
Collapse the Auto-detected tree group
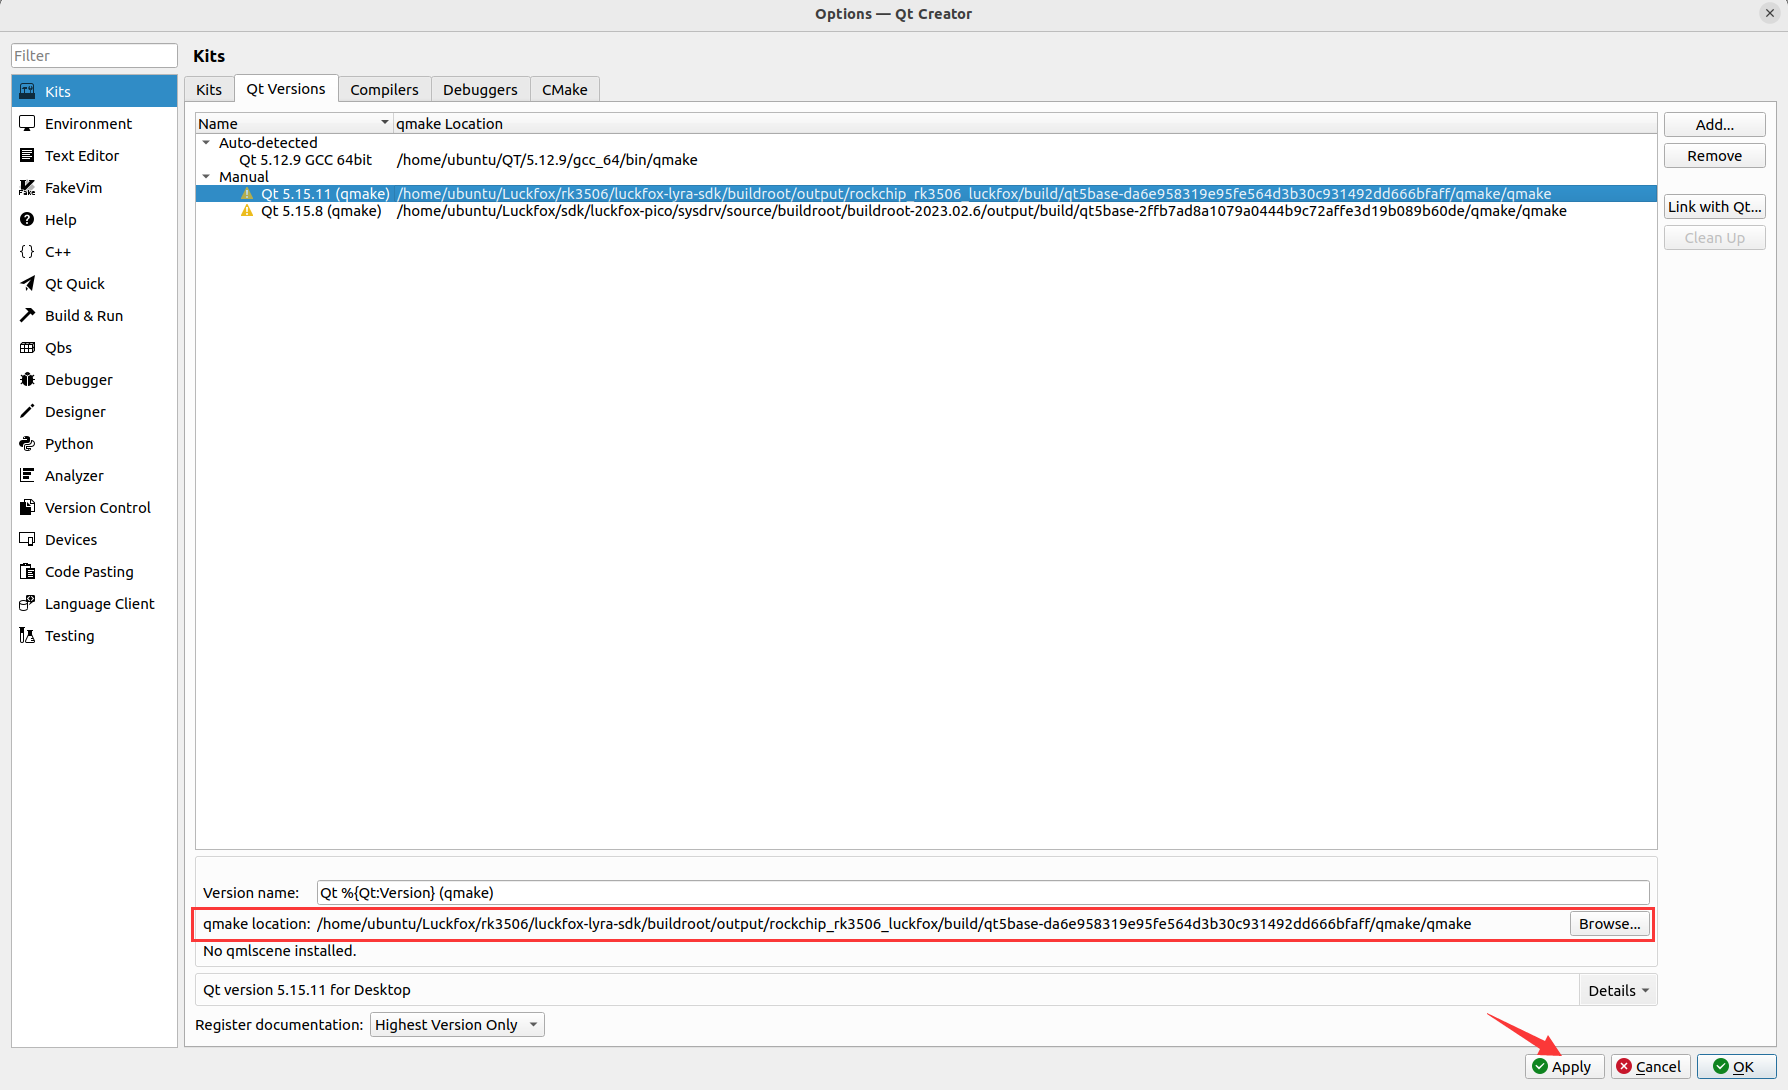(x=207, y=143)
